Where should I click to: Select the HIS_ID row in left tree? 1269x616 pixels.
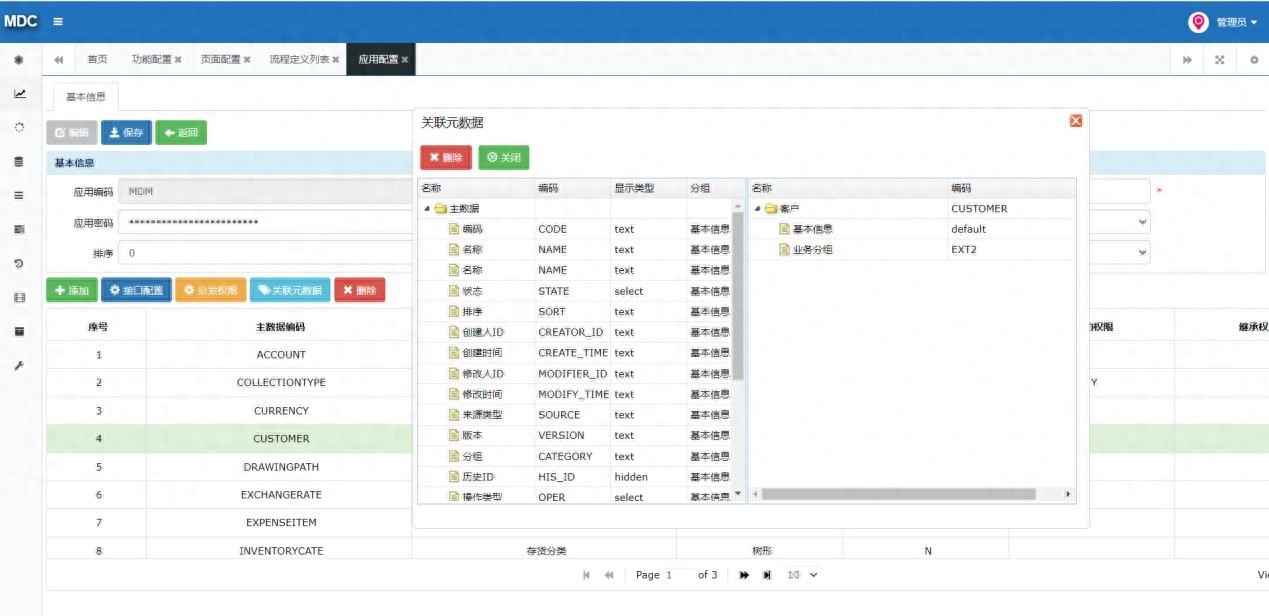576,477
